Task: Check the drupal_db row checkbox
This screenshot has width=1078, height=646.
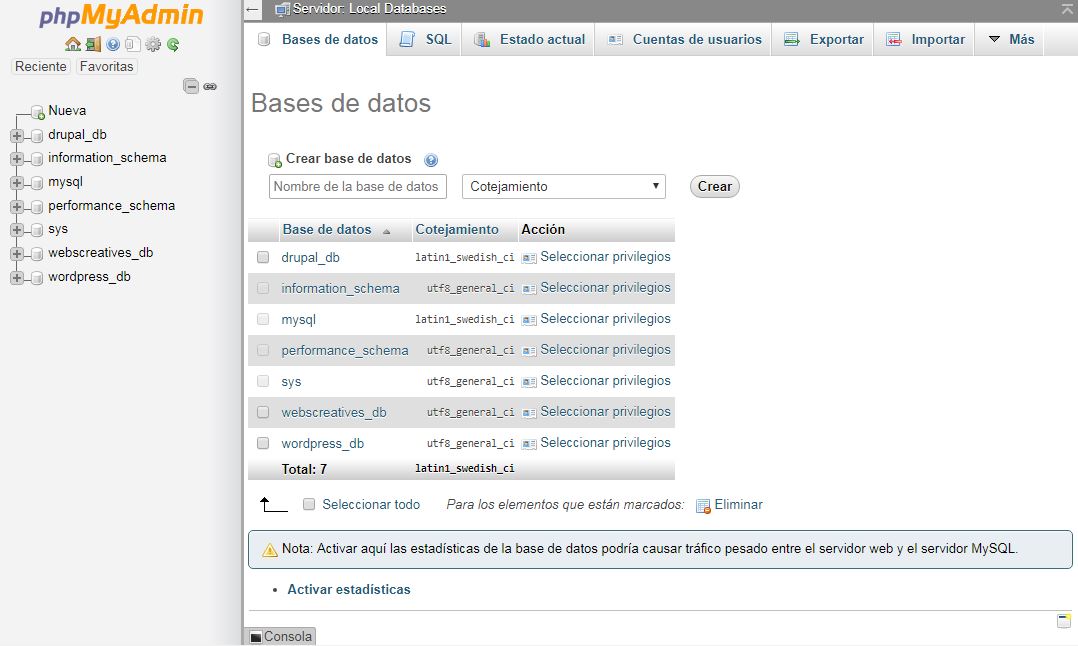Action: (x=263, y=257)
